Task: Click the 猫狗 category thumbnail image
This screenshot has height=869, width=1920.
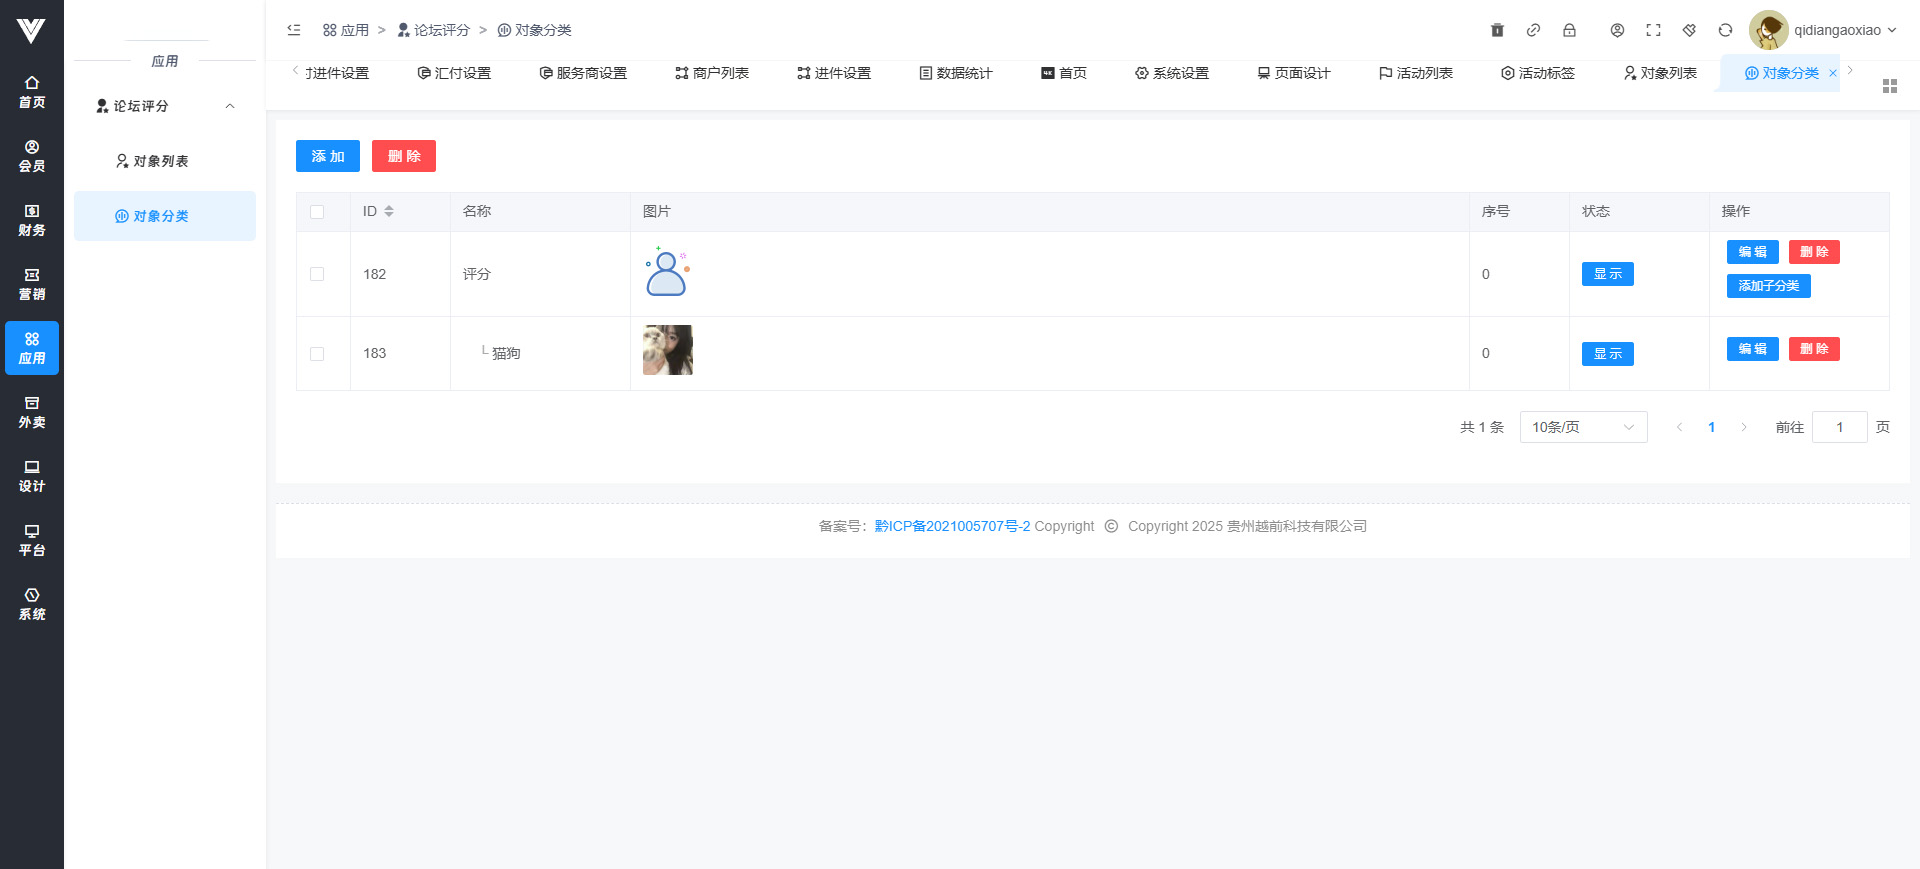Action: click(667, 350)
